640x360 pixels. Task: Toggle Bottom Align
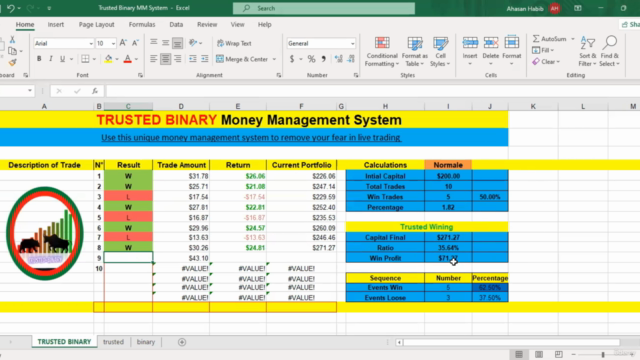click(178, 42)
